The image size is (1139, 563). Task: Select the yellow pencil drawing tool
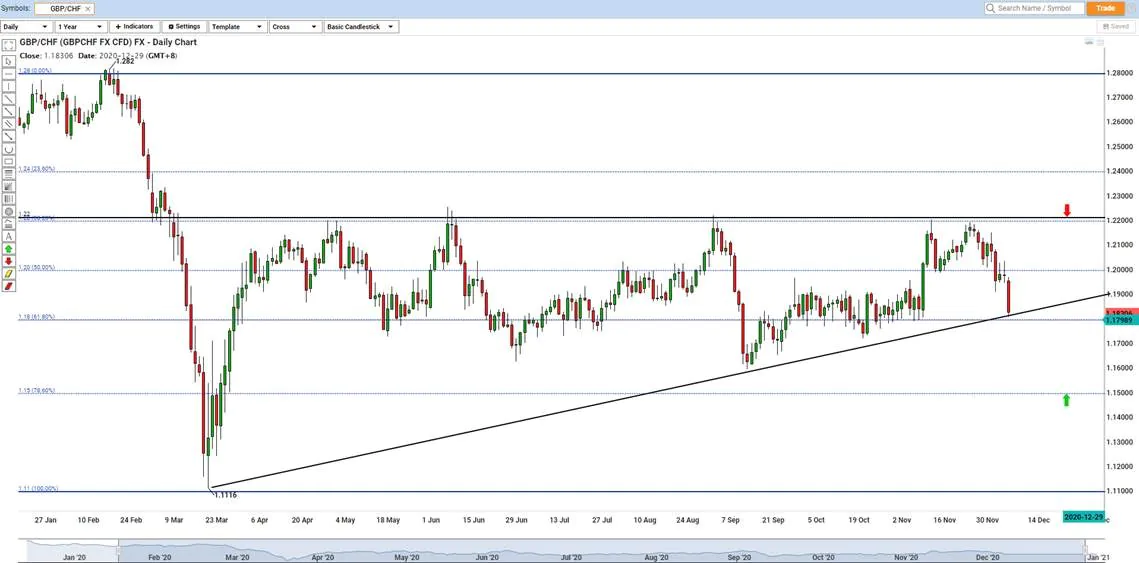(9, 273)
